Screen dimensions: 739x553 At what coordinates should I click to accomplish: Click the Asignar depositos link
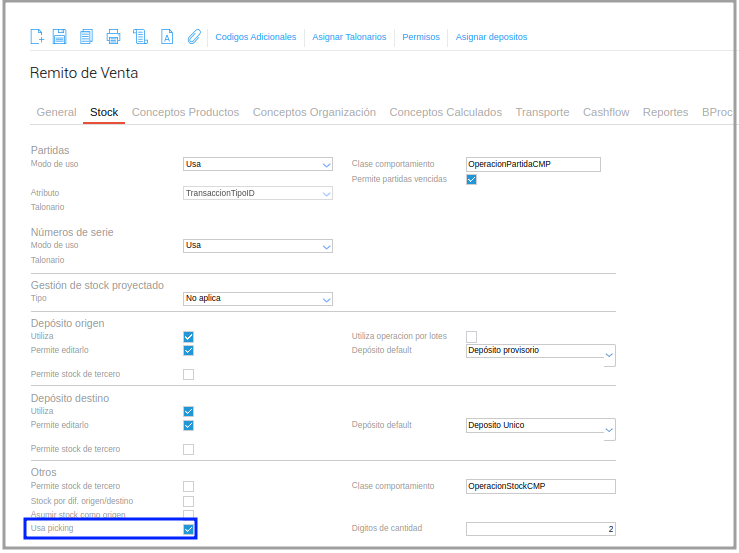(x=491, y=37)
